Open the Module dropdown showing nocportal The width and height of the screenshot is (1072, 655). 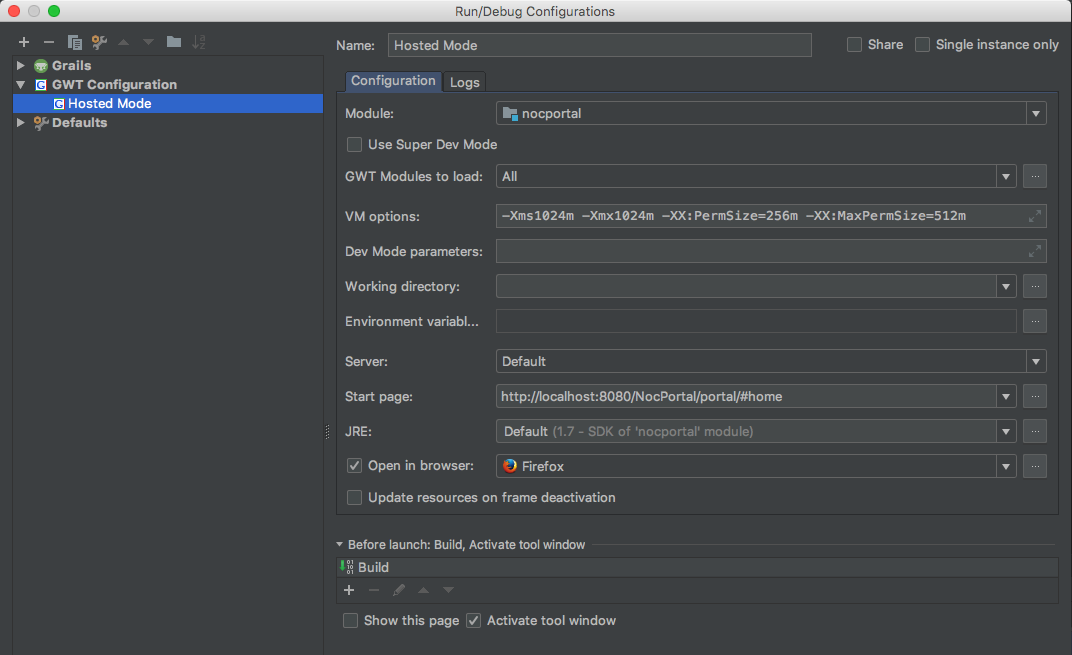pyautogui.click(x=770, y=114)
